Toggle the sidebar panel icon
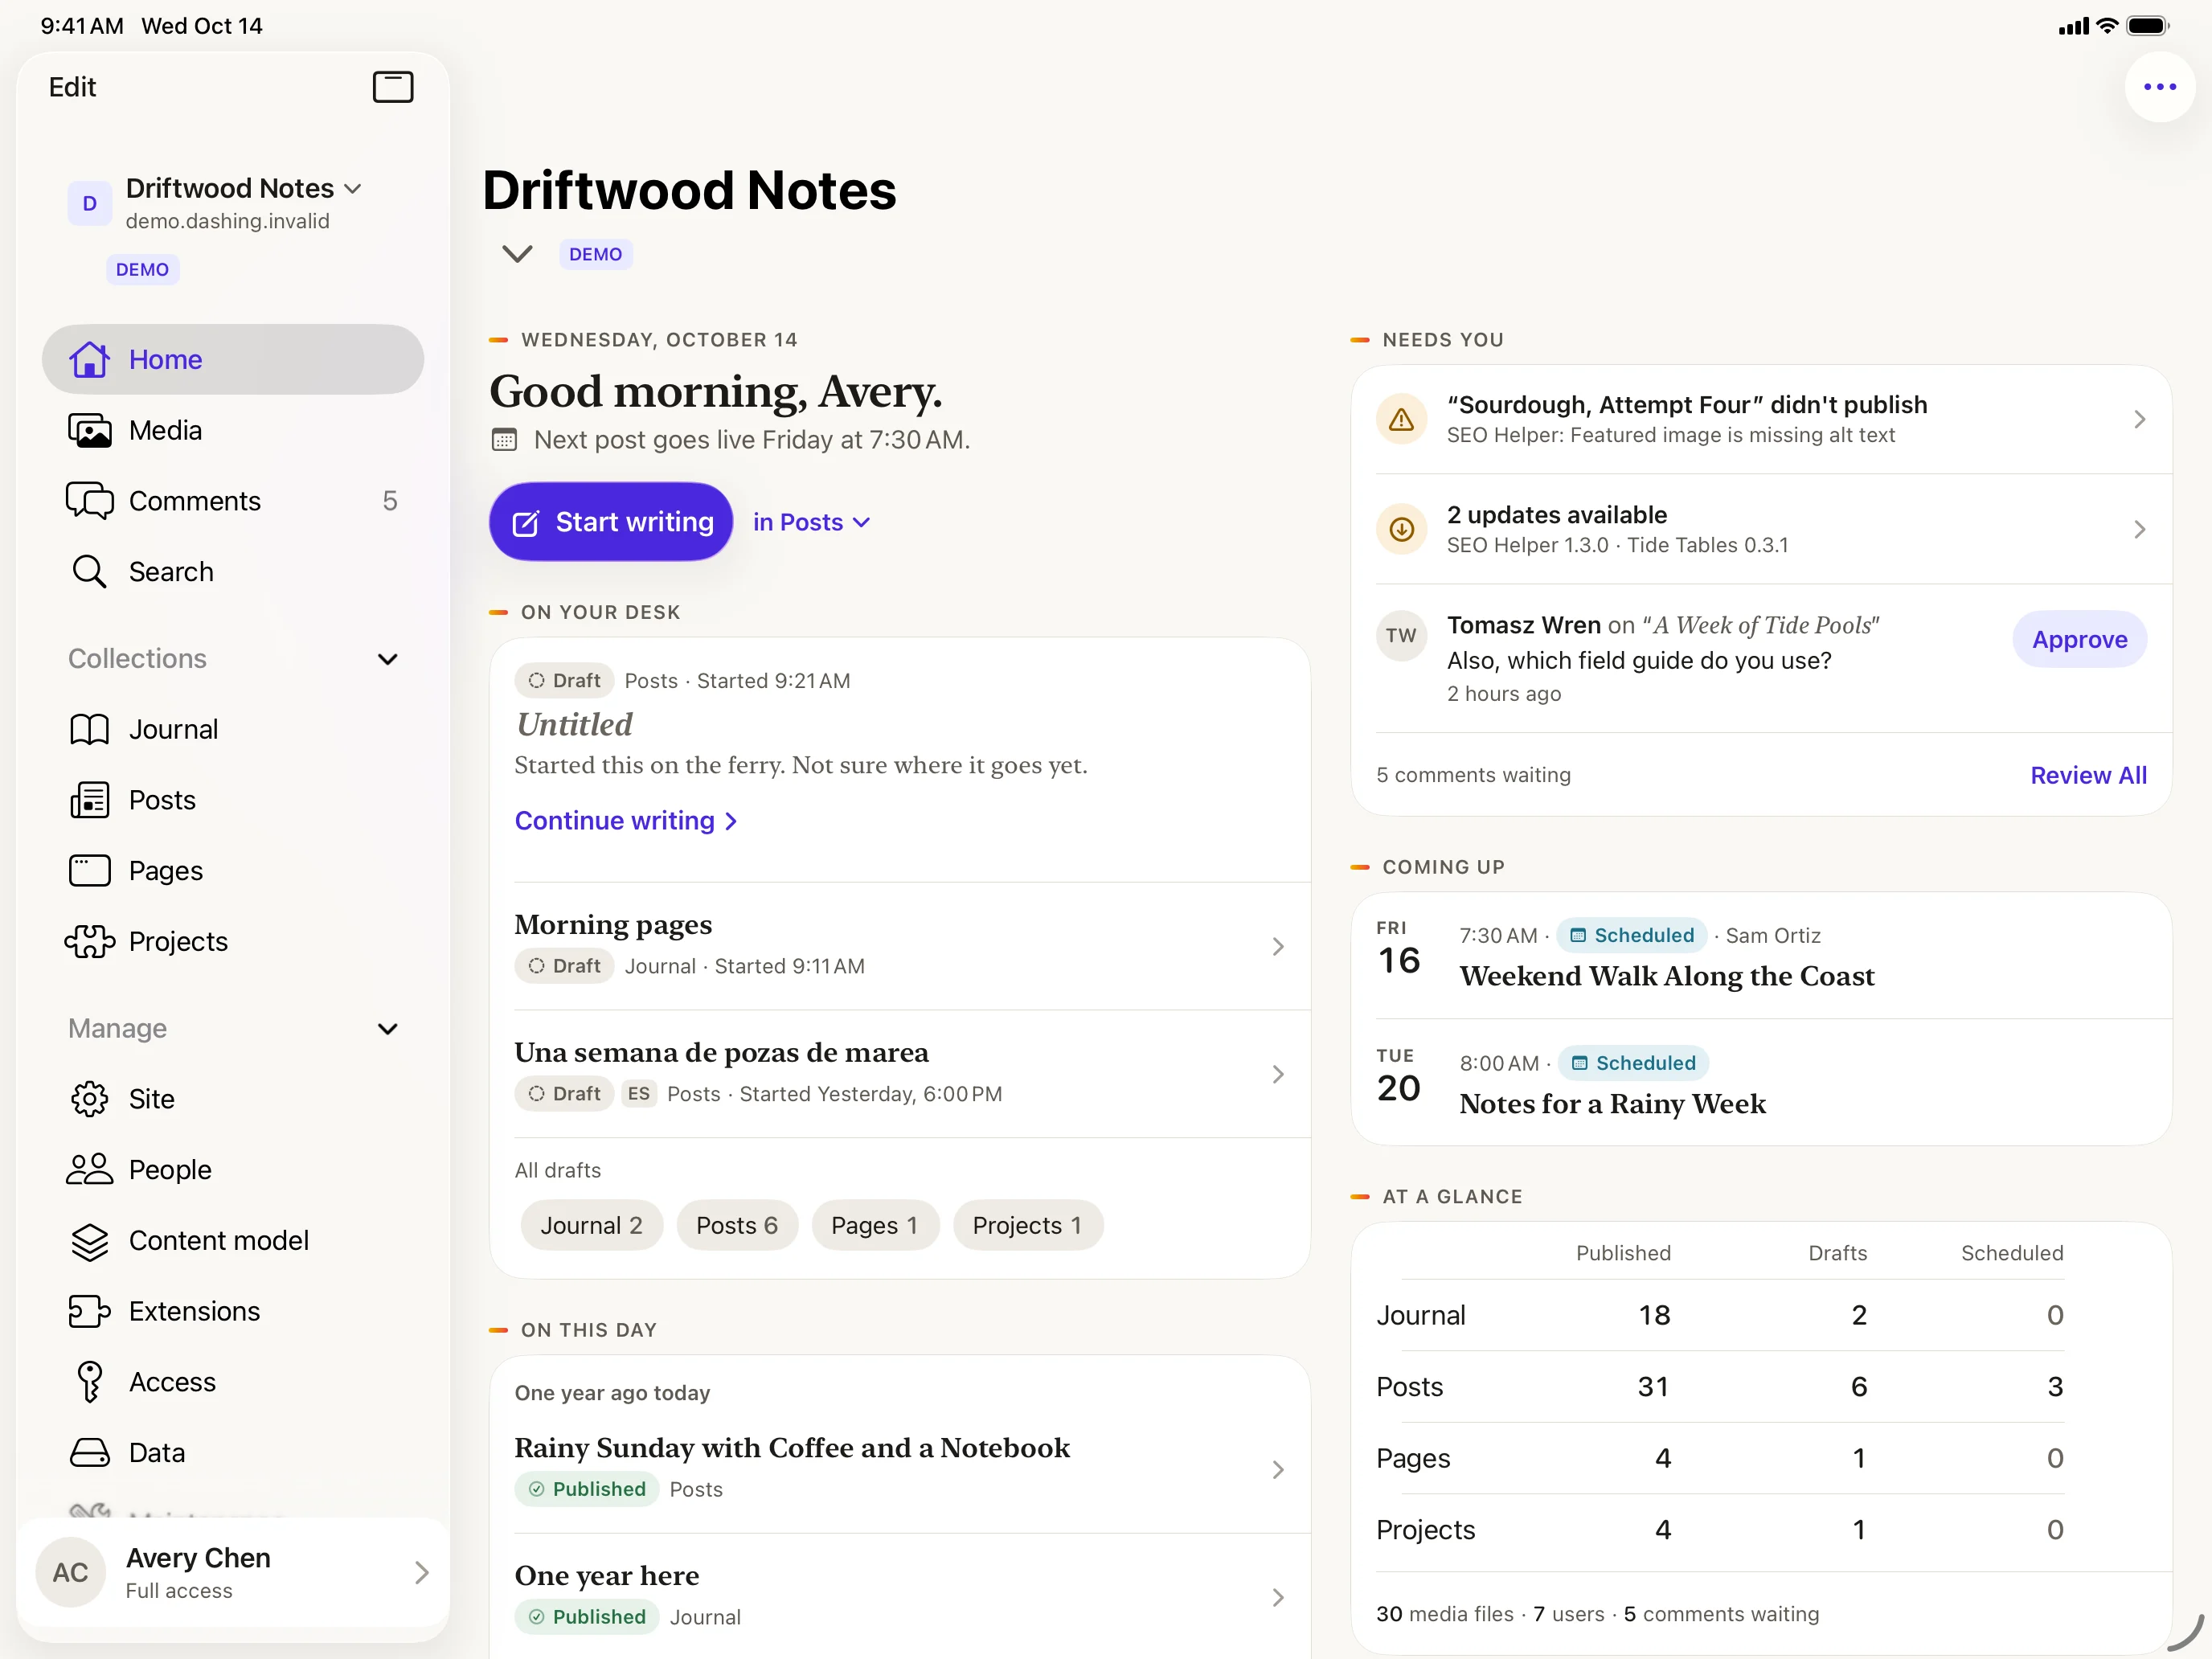The height and width of the screenshot is (1659, 2212). (393, 87)
